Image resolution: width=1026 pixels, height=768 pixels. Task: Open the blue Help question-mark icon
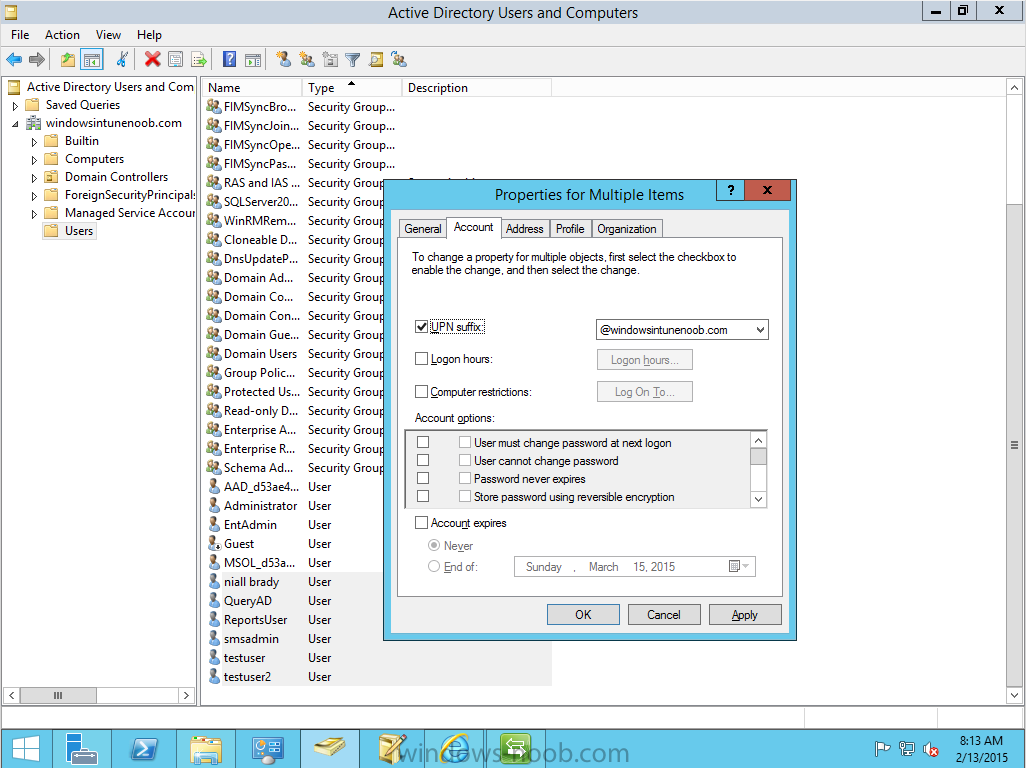(x=229, y=60)
